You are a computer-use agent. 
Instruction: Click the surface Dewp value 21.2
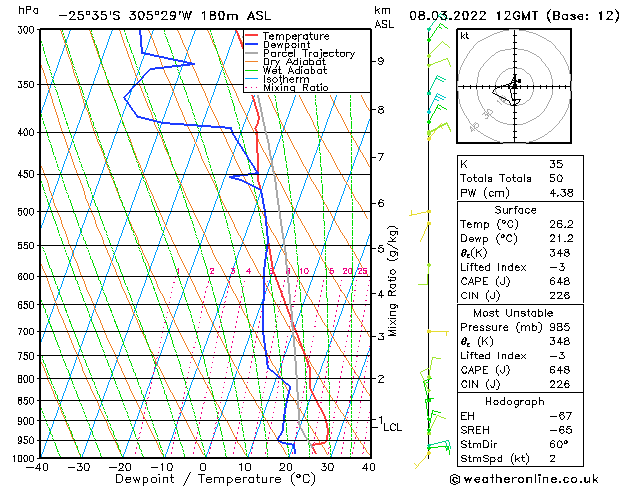(561, 239)
